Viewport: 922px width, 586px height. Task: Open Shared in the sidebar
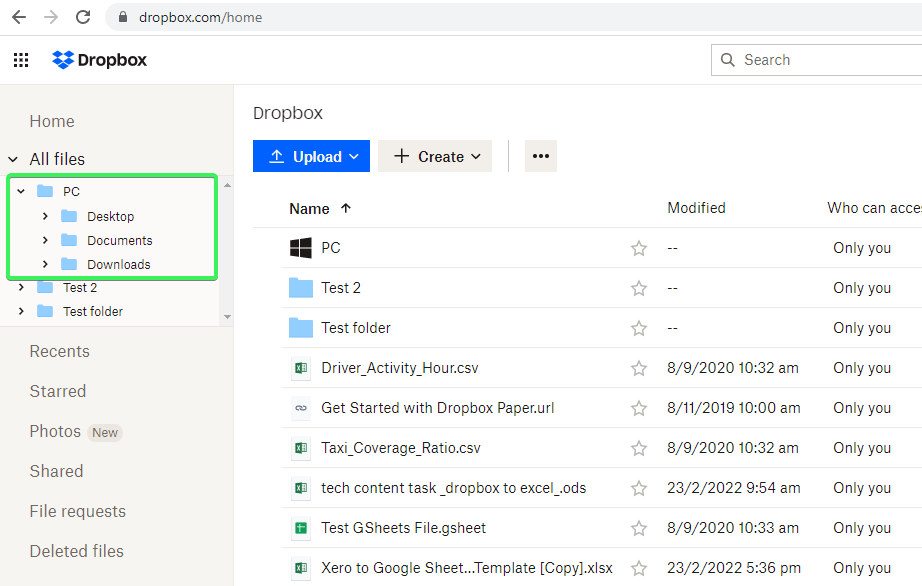point(56,471)
